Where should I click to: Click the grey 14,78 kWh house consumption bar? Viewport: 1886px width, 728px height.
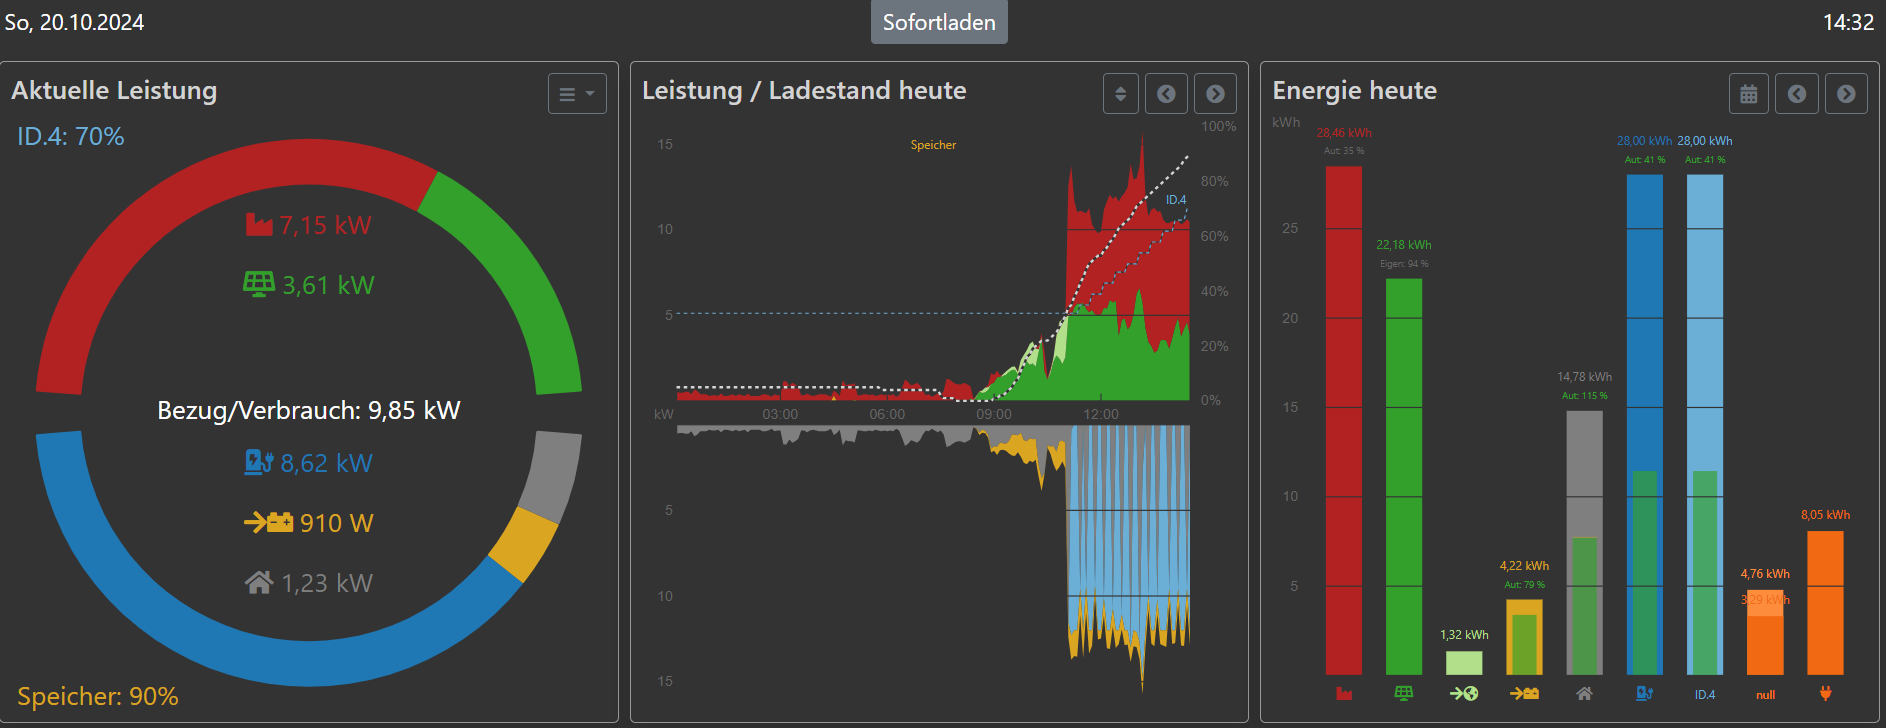click(1584, 543)
